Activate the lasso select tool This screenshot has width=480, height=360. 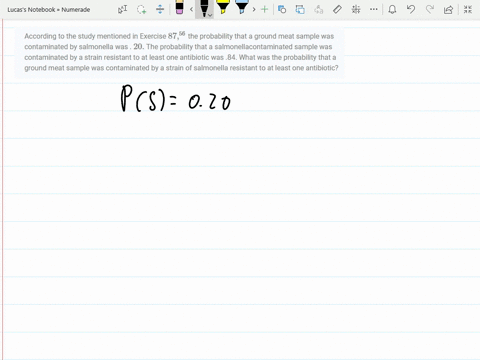point(142,9)
